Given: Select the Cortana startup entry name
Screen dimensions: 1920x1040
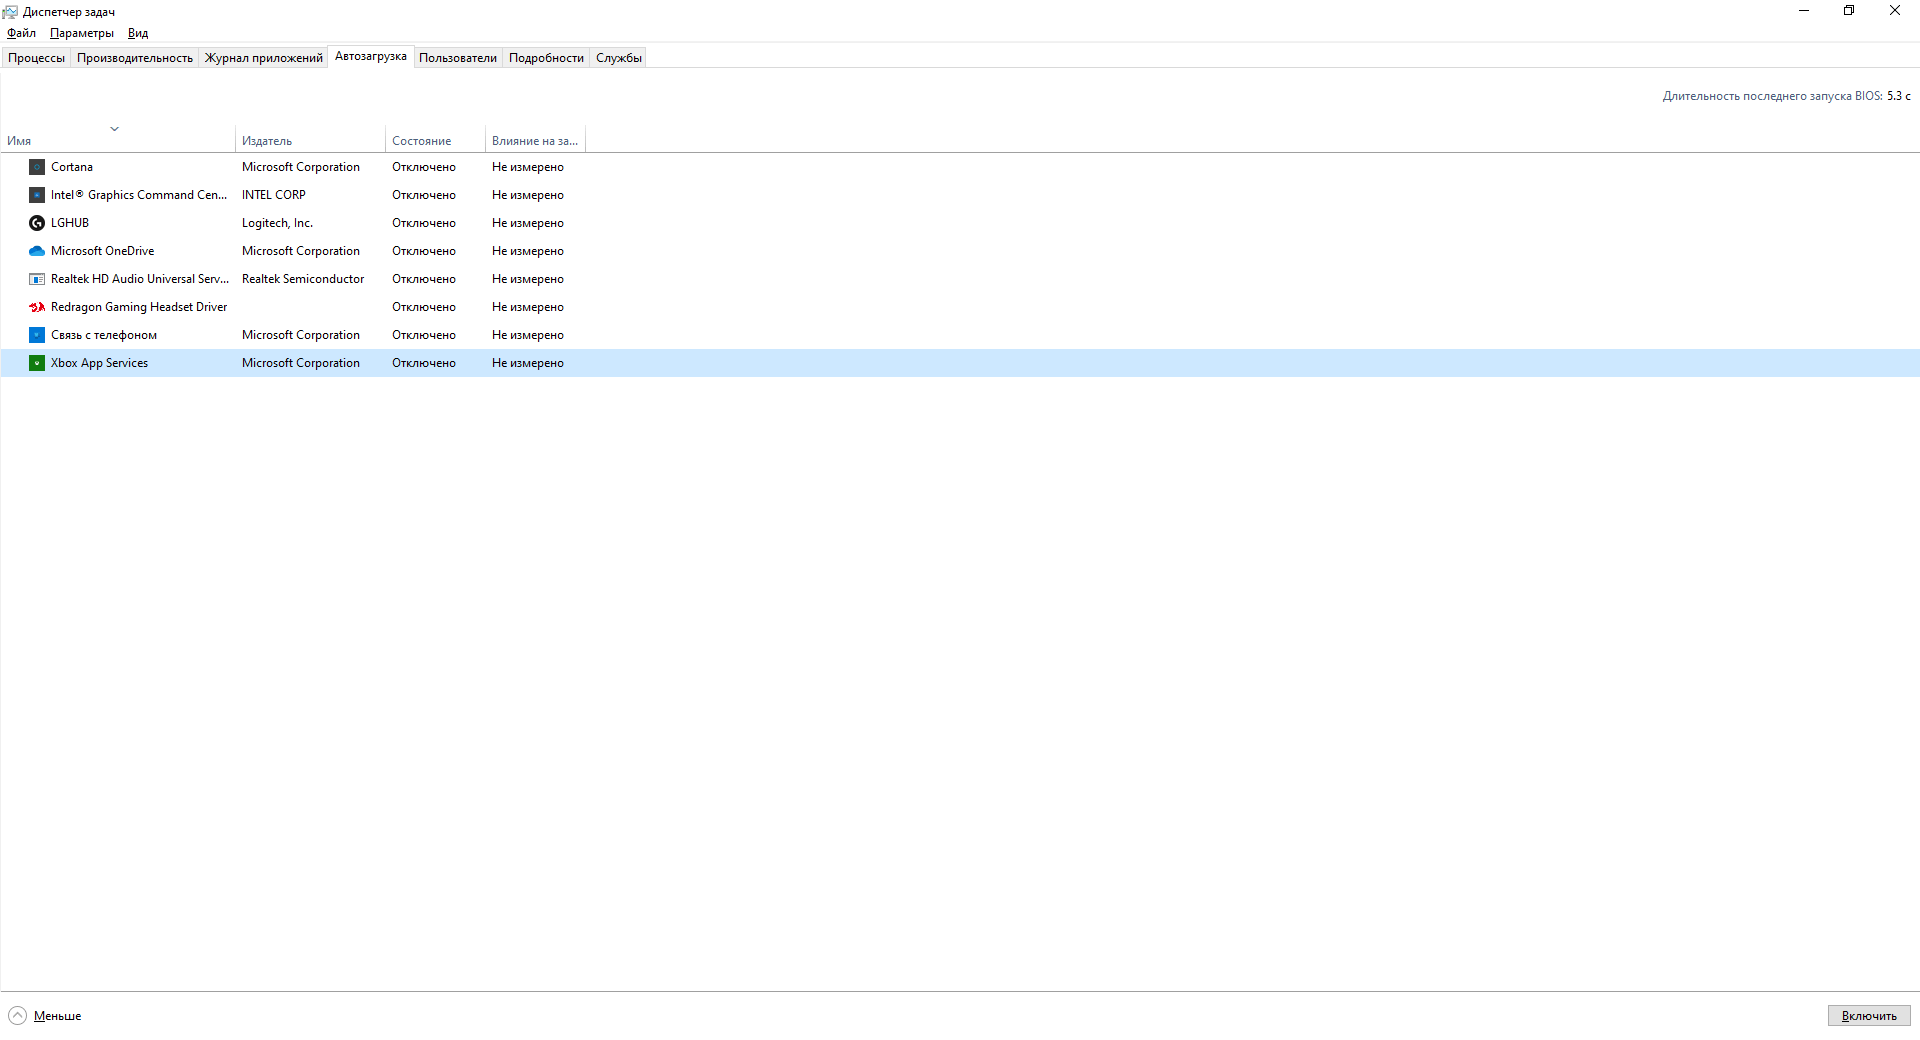Looking at the screenshot, I should (72, 167).
